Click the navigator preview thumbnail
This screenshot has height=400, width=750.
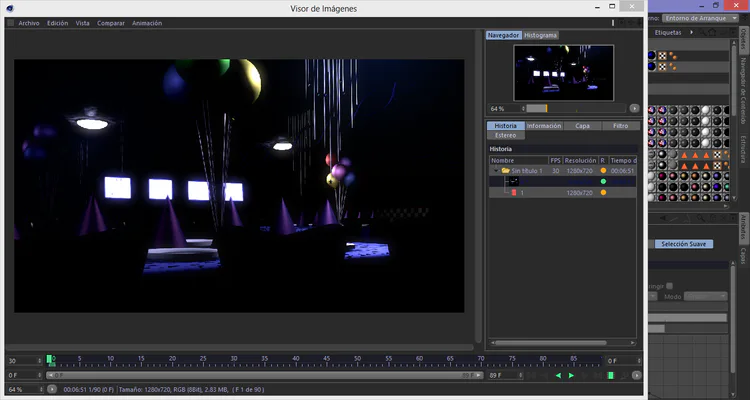pyautogui.click(x=563, y=73)
